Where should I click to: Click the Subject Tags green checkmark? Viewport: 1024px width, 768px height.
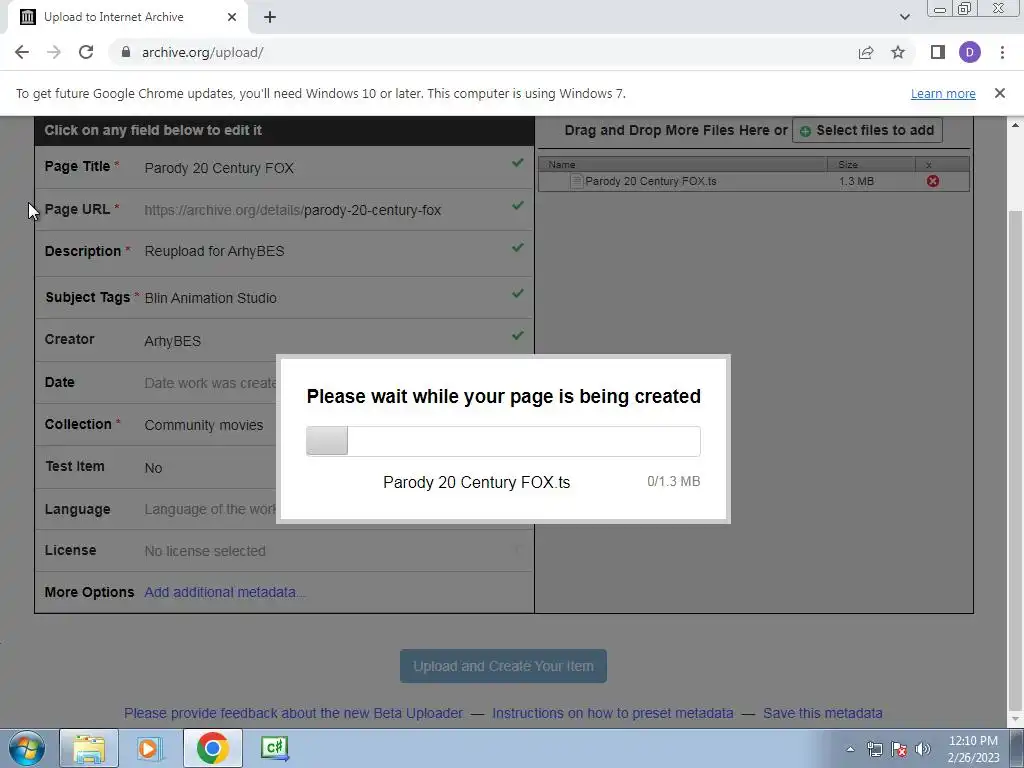[518, 293]
